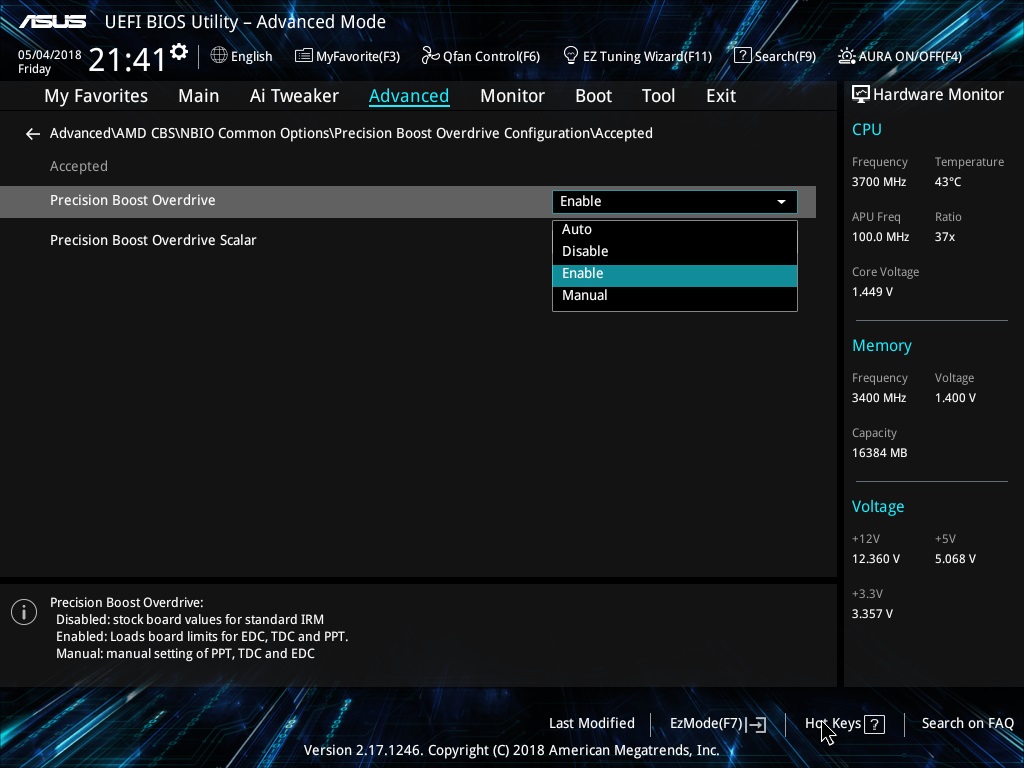Click the +5V reading 5.068 V
This screenshot has width=1024, height=768.
point(955,559)
